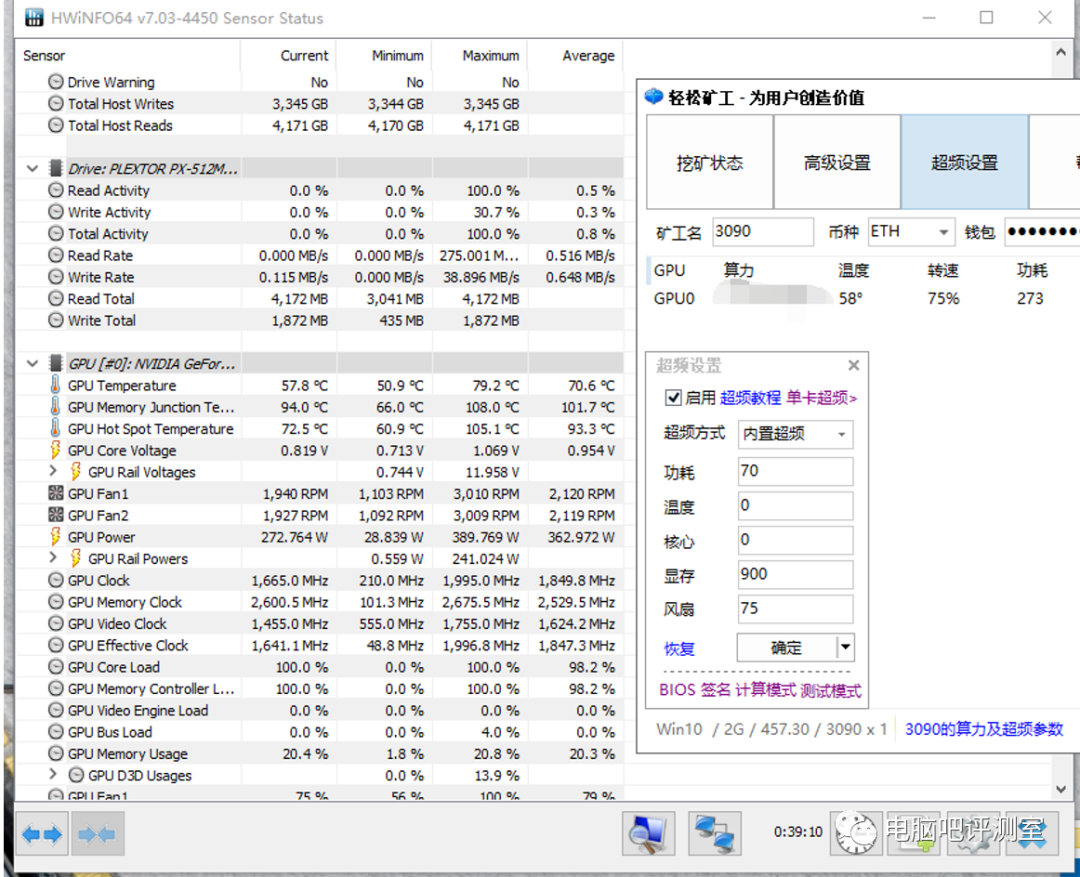Image resolution: width=1080 pixels, height=877 pixels.
Task: Click the fan icon for GPU Fan1 RPM
Action: pos(56,493)
